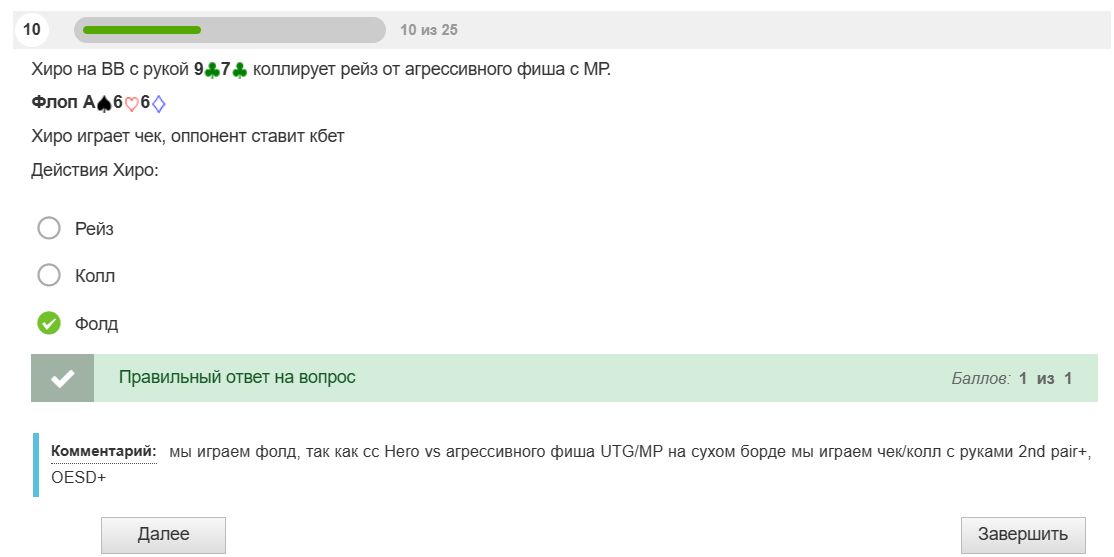
Task: Click the '10 из 25' progress counter
Action: tap(429, 30)
